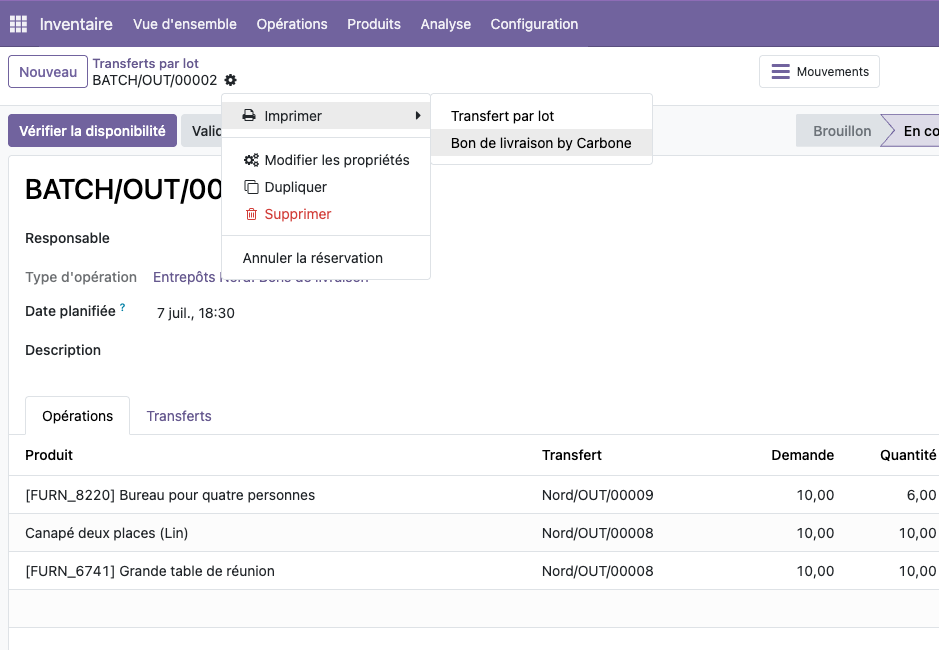Open the help tooltip next to Date planifiée
The height and width of the screenshot is (650, 939).
123,307
